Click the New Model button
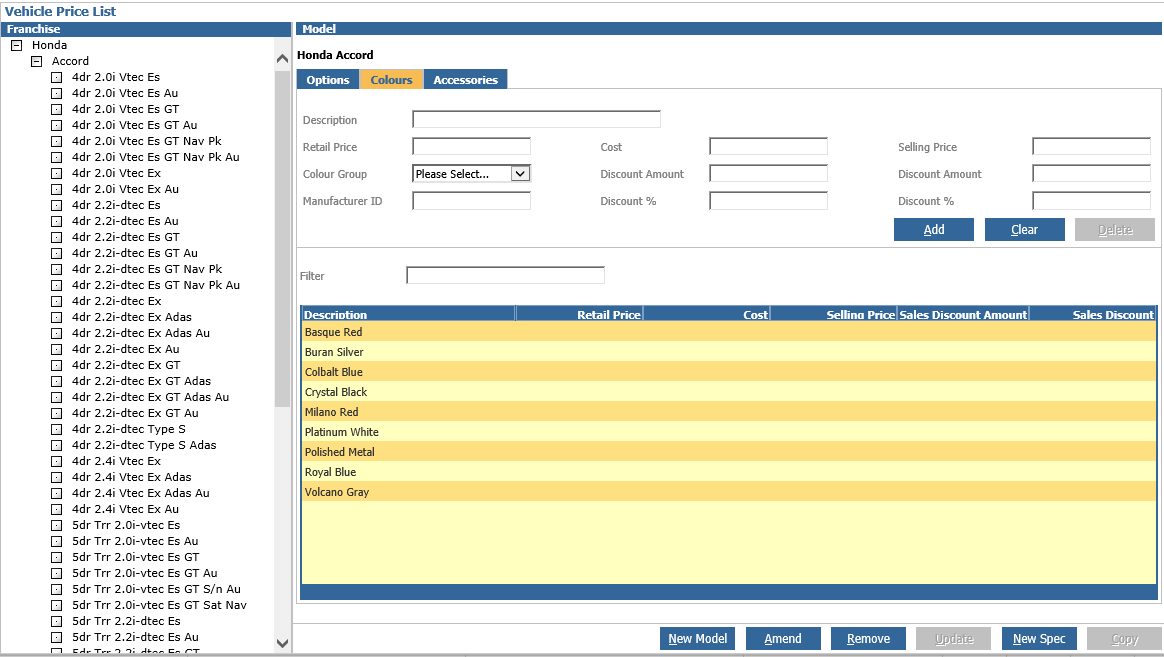Image resolution: width=1164 pixels, height=657 pixels. point(698,638)
